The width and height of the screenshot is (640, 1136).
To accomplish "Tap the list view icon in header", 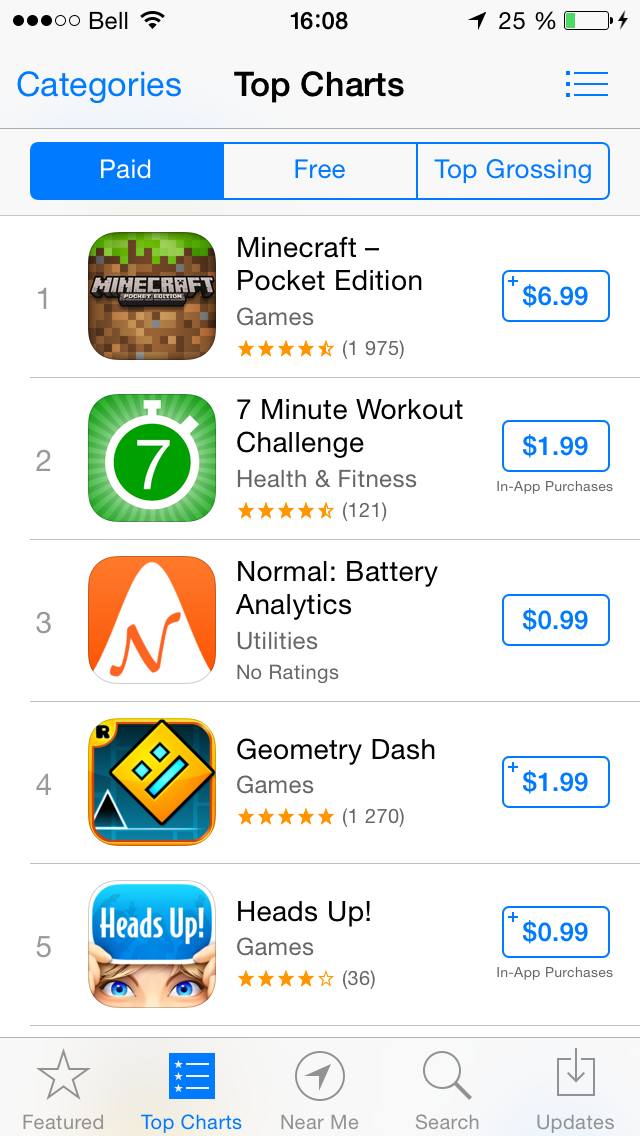I will [x=586, y=84].
